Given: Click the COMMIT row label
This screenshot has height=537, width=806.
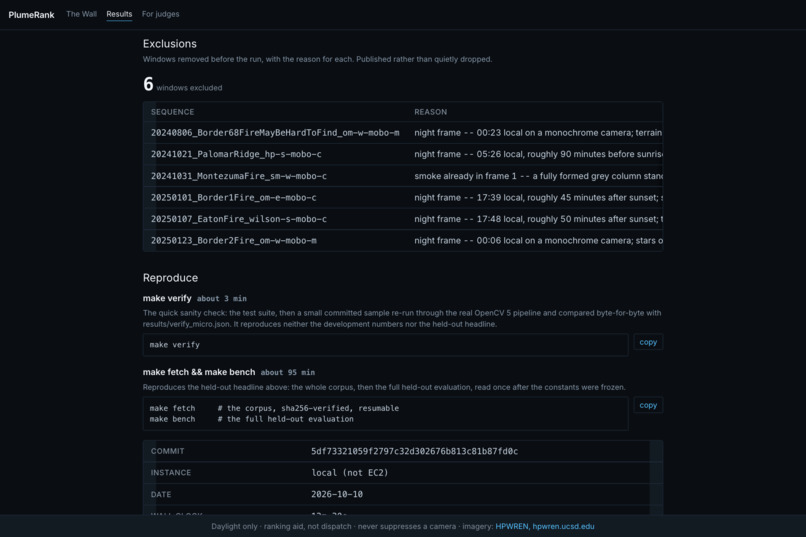Looking at the screenshot, I should (x=168, y=451).
